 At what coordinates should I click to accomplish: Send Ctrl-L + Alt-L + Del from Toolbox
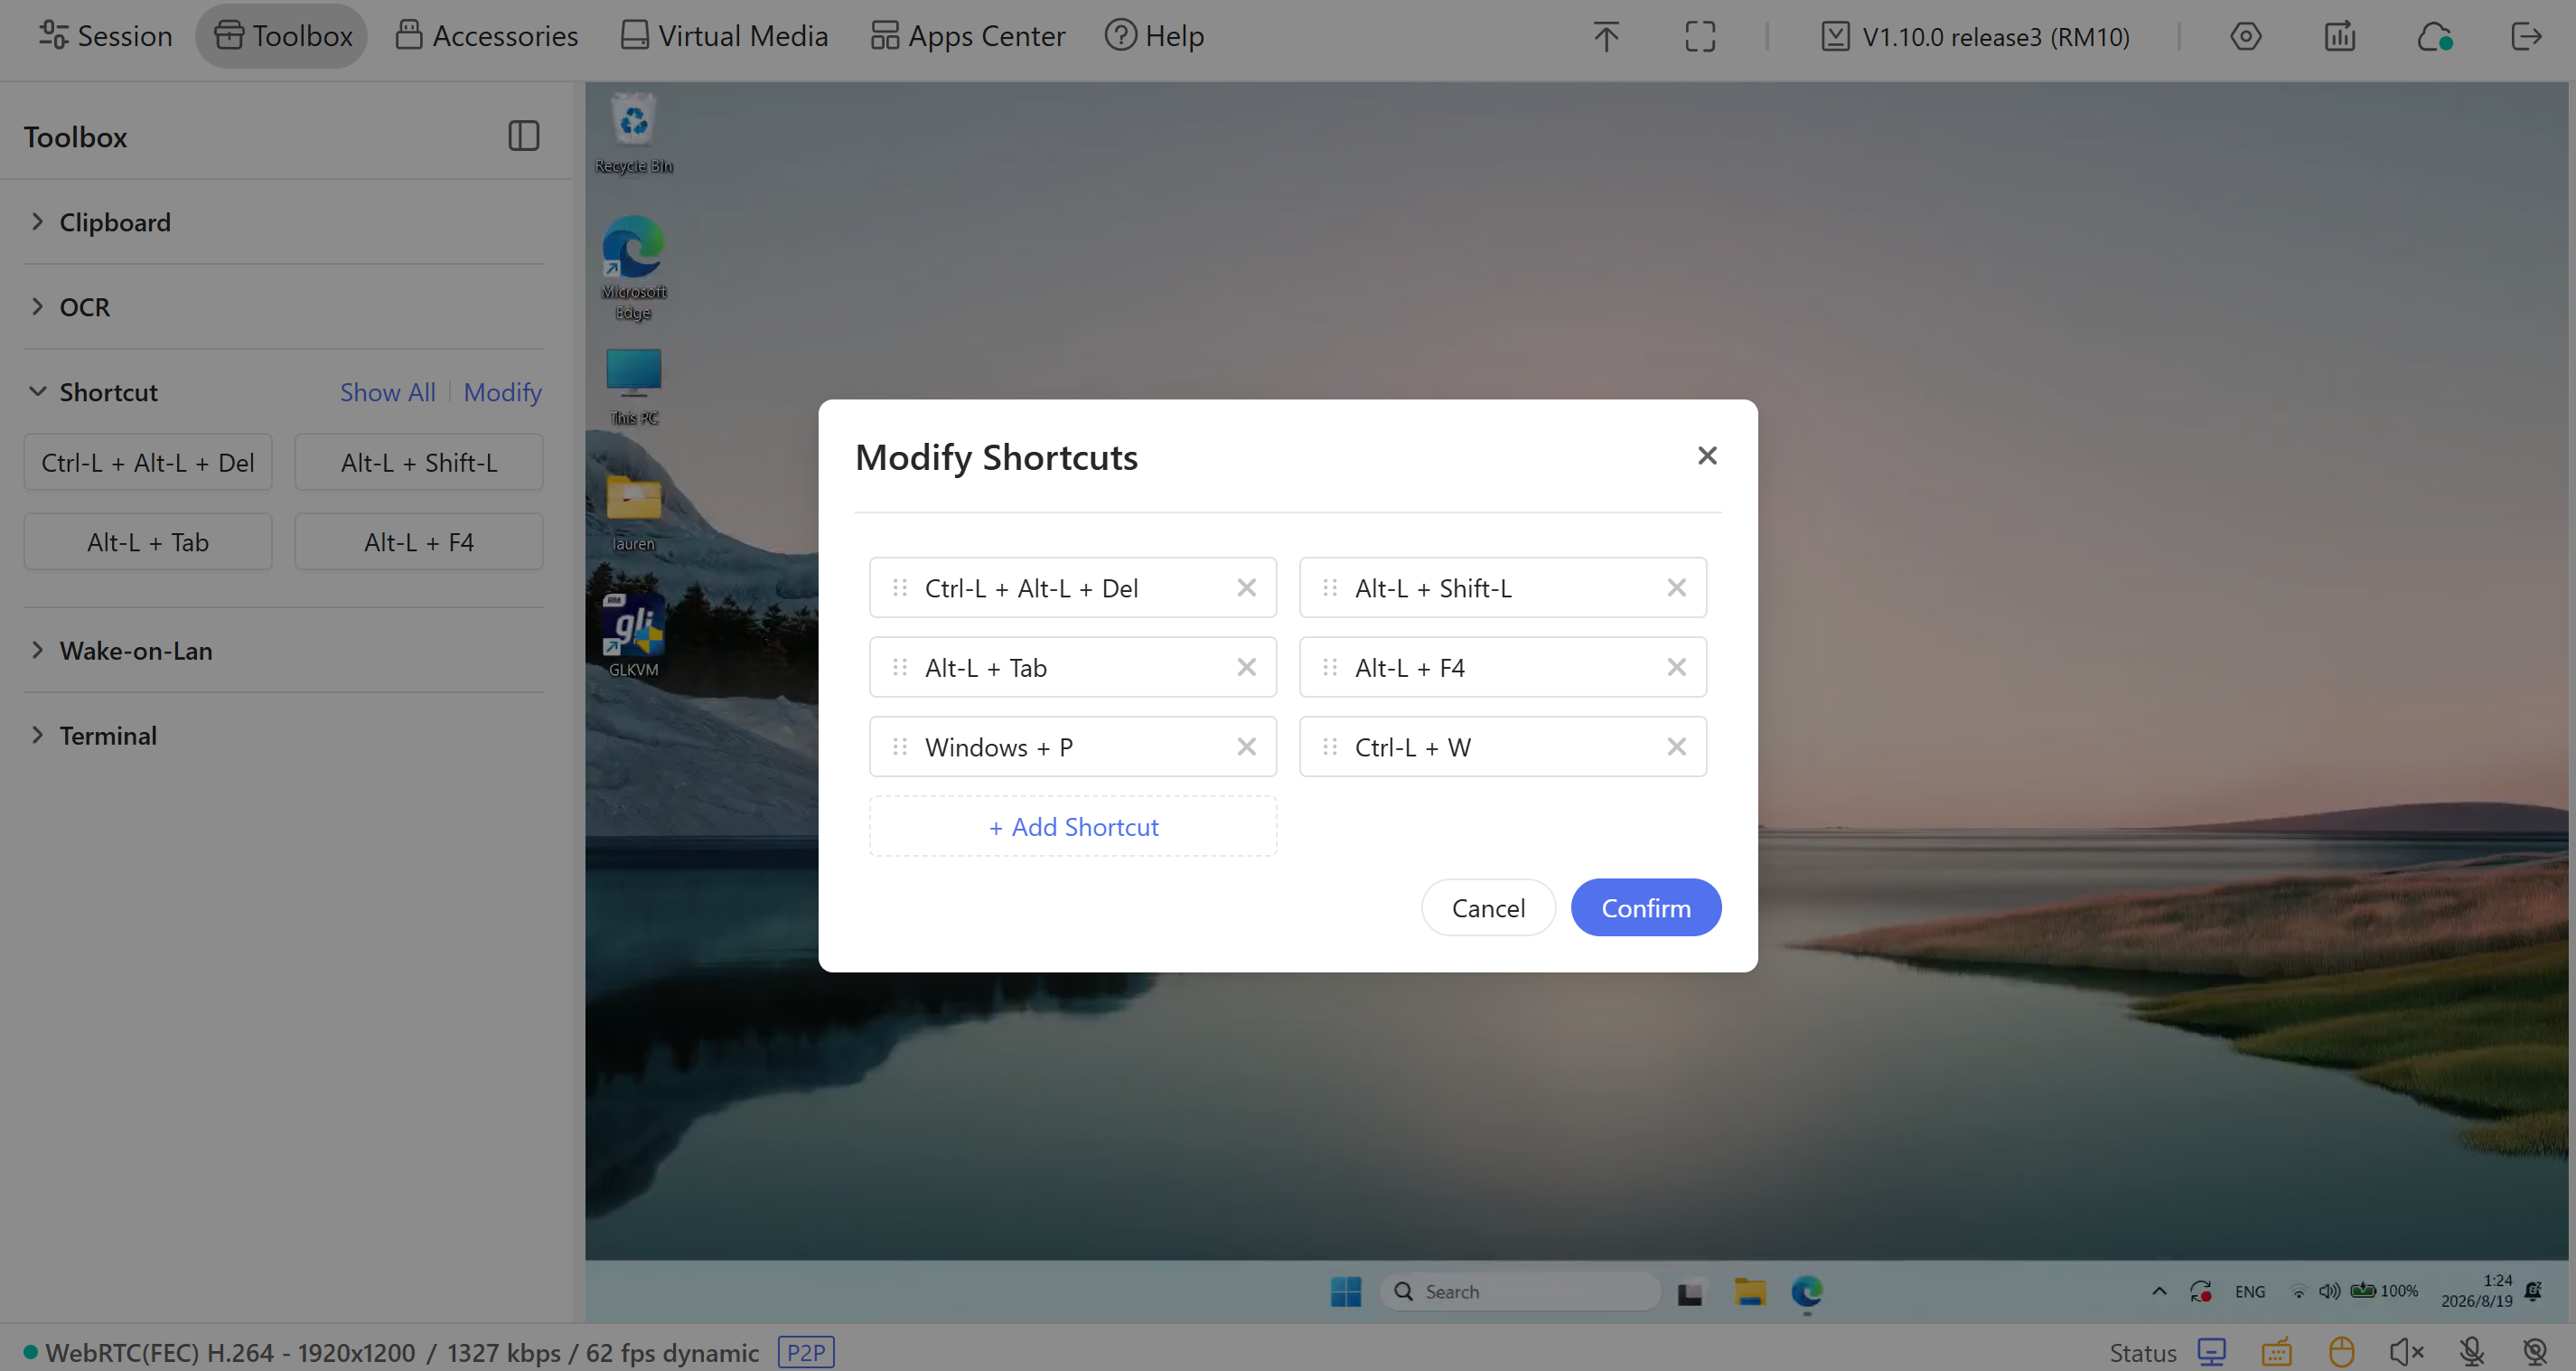pyautogui.click(x=148, y=462)
